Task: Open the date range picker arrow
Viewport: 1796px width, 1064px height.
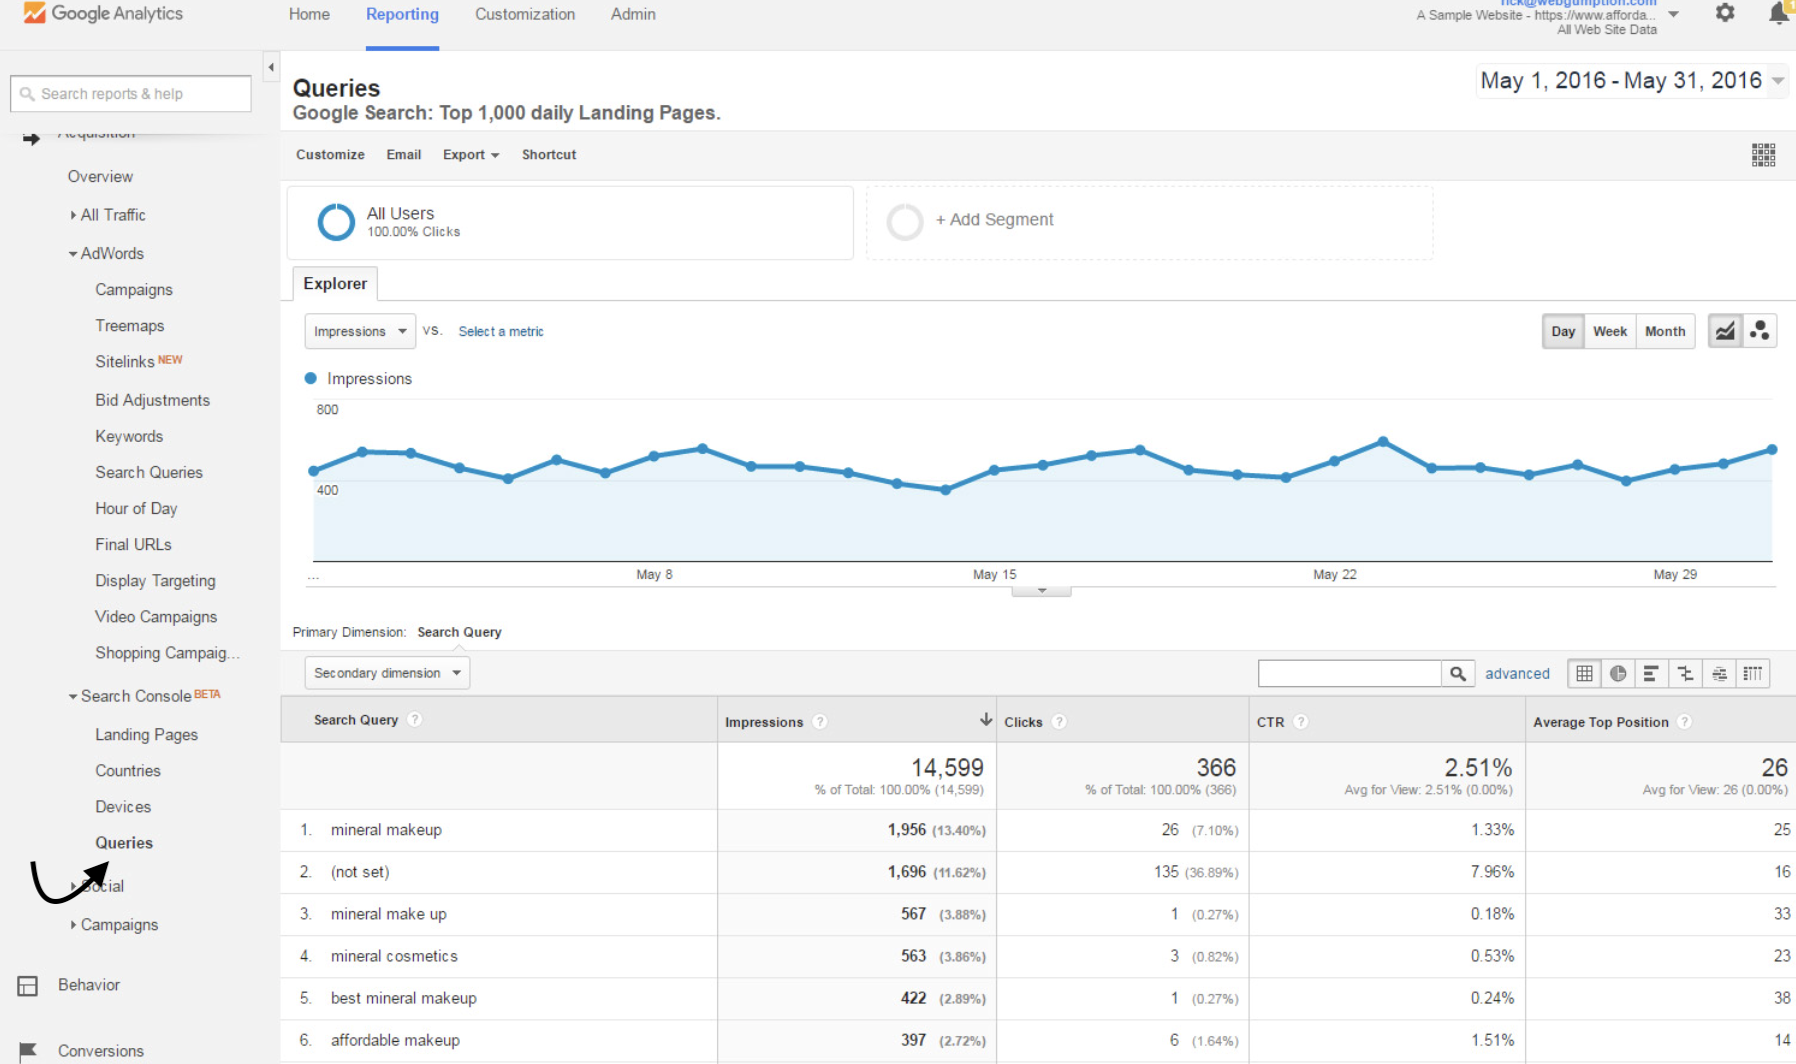Action: pyautogui.click(x=1778, y=81)
